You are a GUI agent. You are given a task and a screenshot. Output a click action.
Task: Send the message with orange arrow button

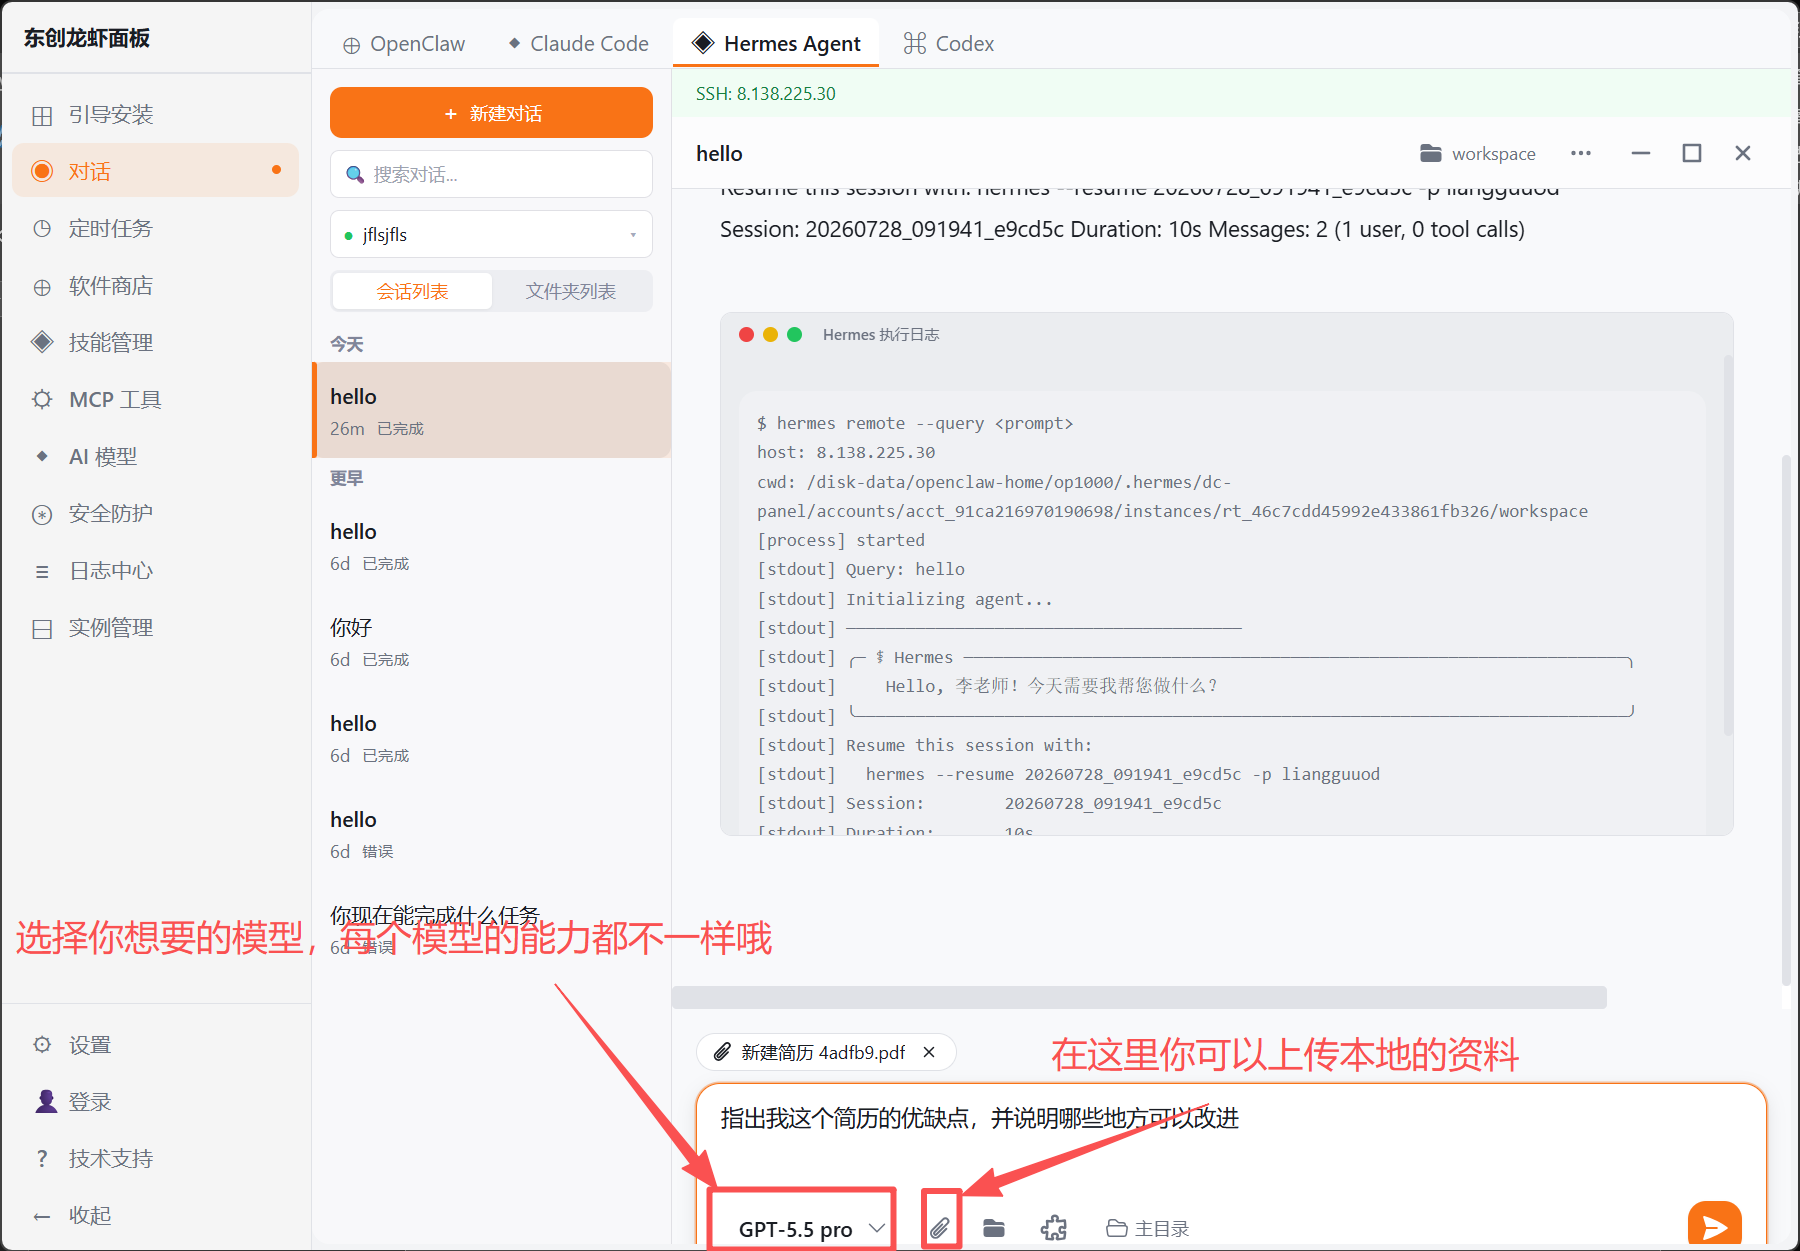pos(1714,1225)
